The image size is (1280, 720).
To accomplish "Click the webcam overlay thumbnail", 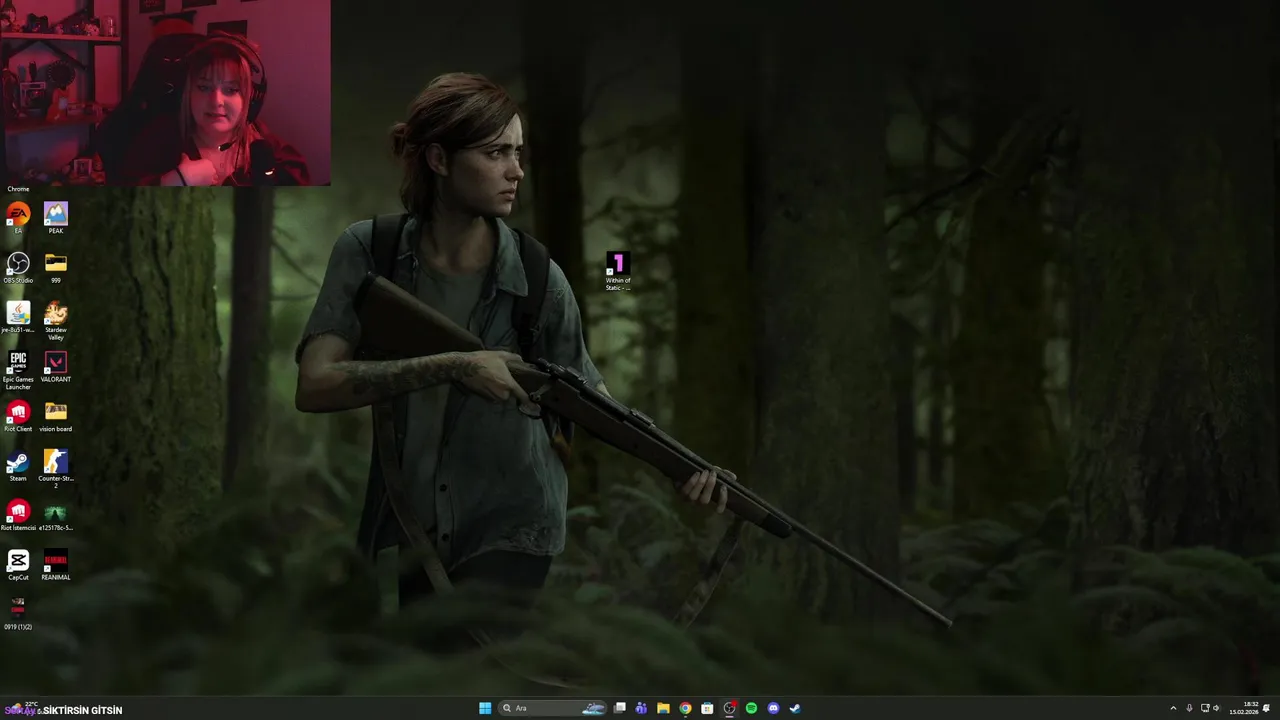I will (x=165, y=93).
